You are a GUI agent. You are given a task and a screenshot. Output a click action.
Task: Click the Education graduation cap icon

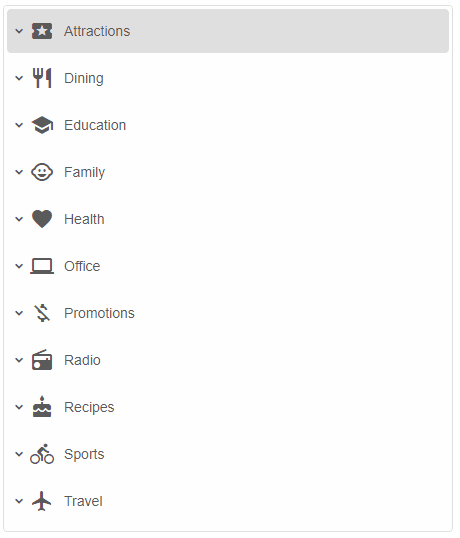(x=42, y=125)
